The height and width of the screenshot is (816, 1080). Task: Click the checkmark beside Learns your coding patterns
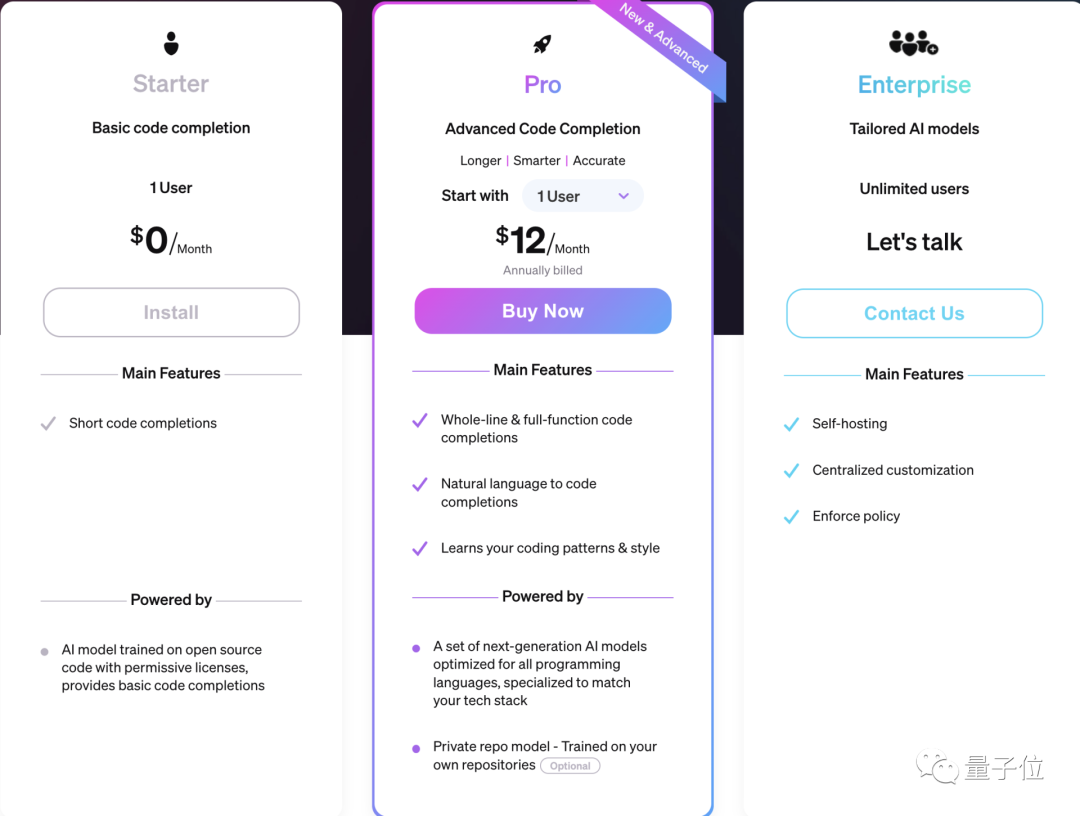tap(419, 548)
